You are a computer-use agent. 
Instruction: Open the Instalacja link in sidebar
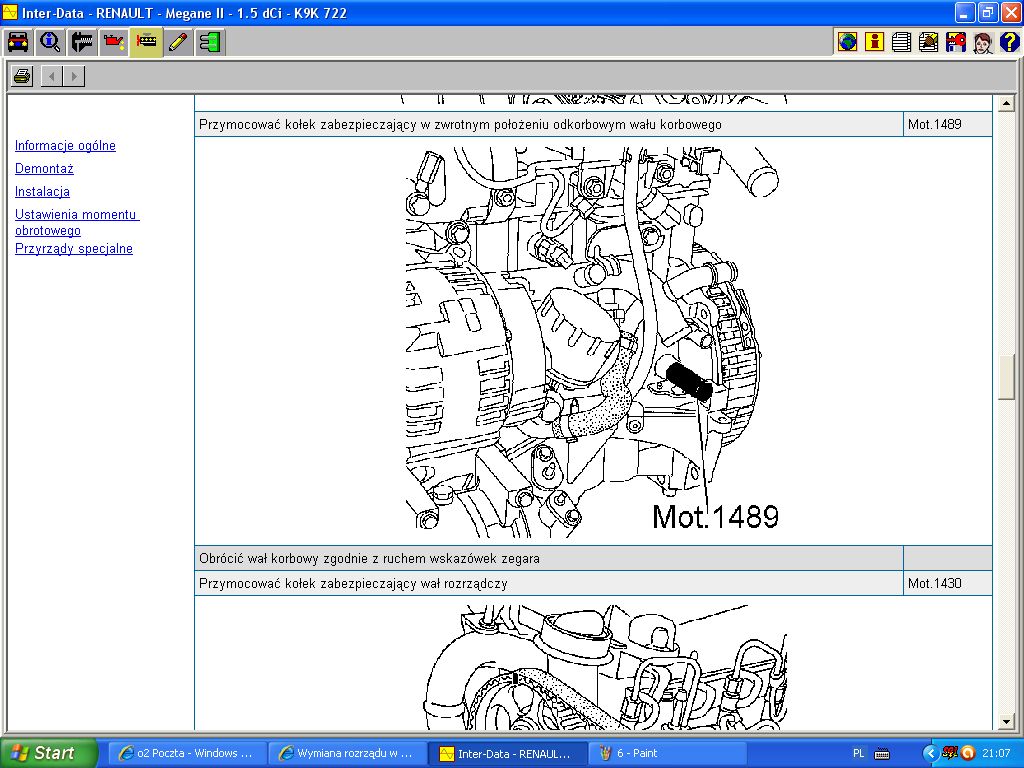[x=42, y=192]
